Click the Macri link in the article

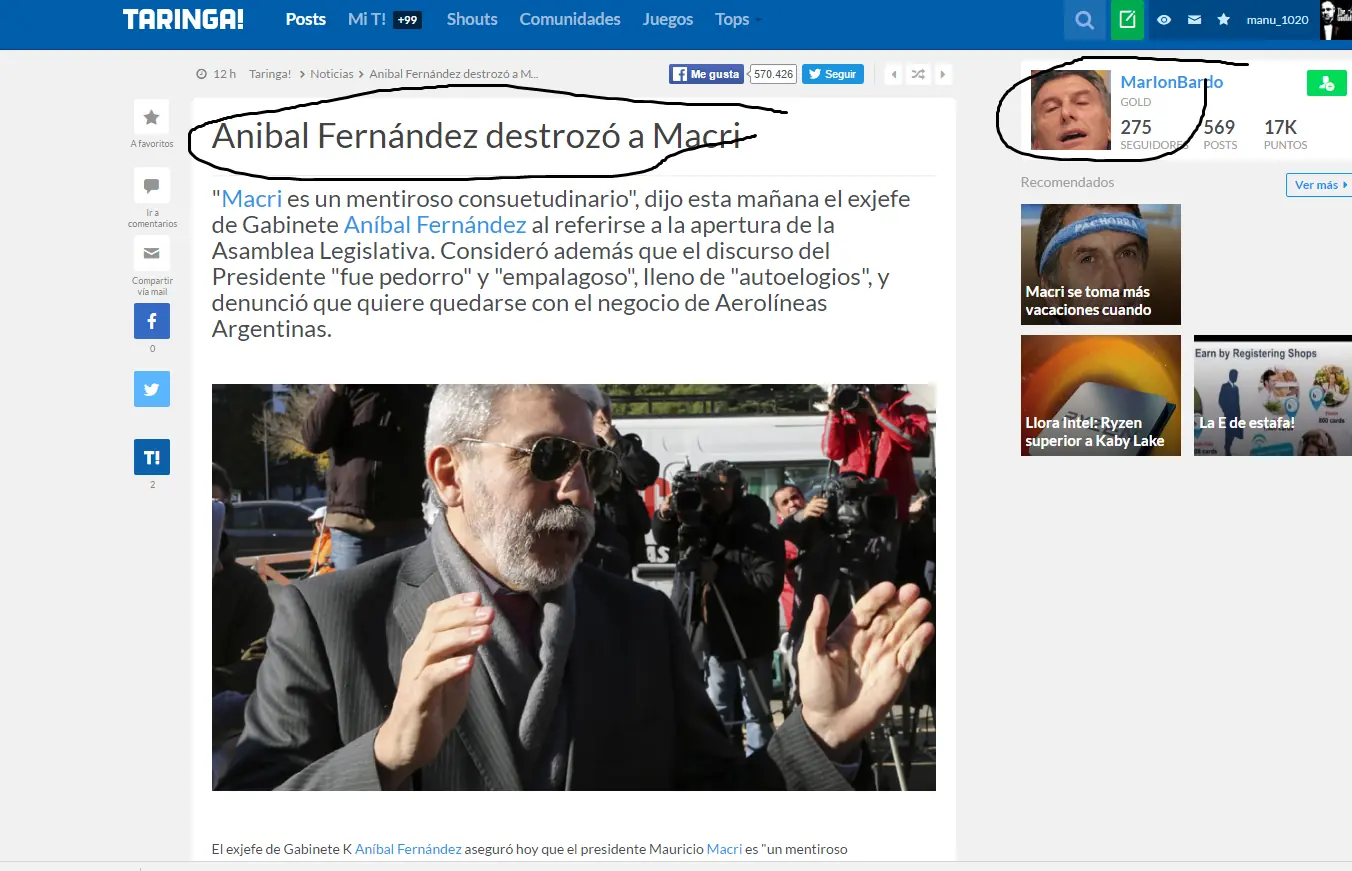[251, 198]
